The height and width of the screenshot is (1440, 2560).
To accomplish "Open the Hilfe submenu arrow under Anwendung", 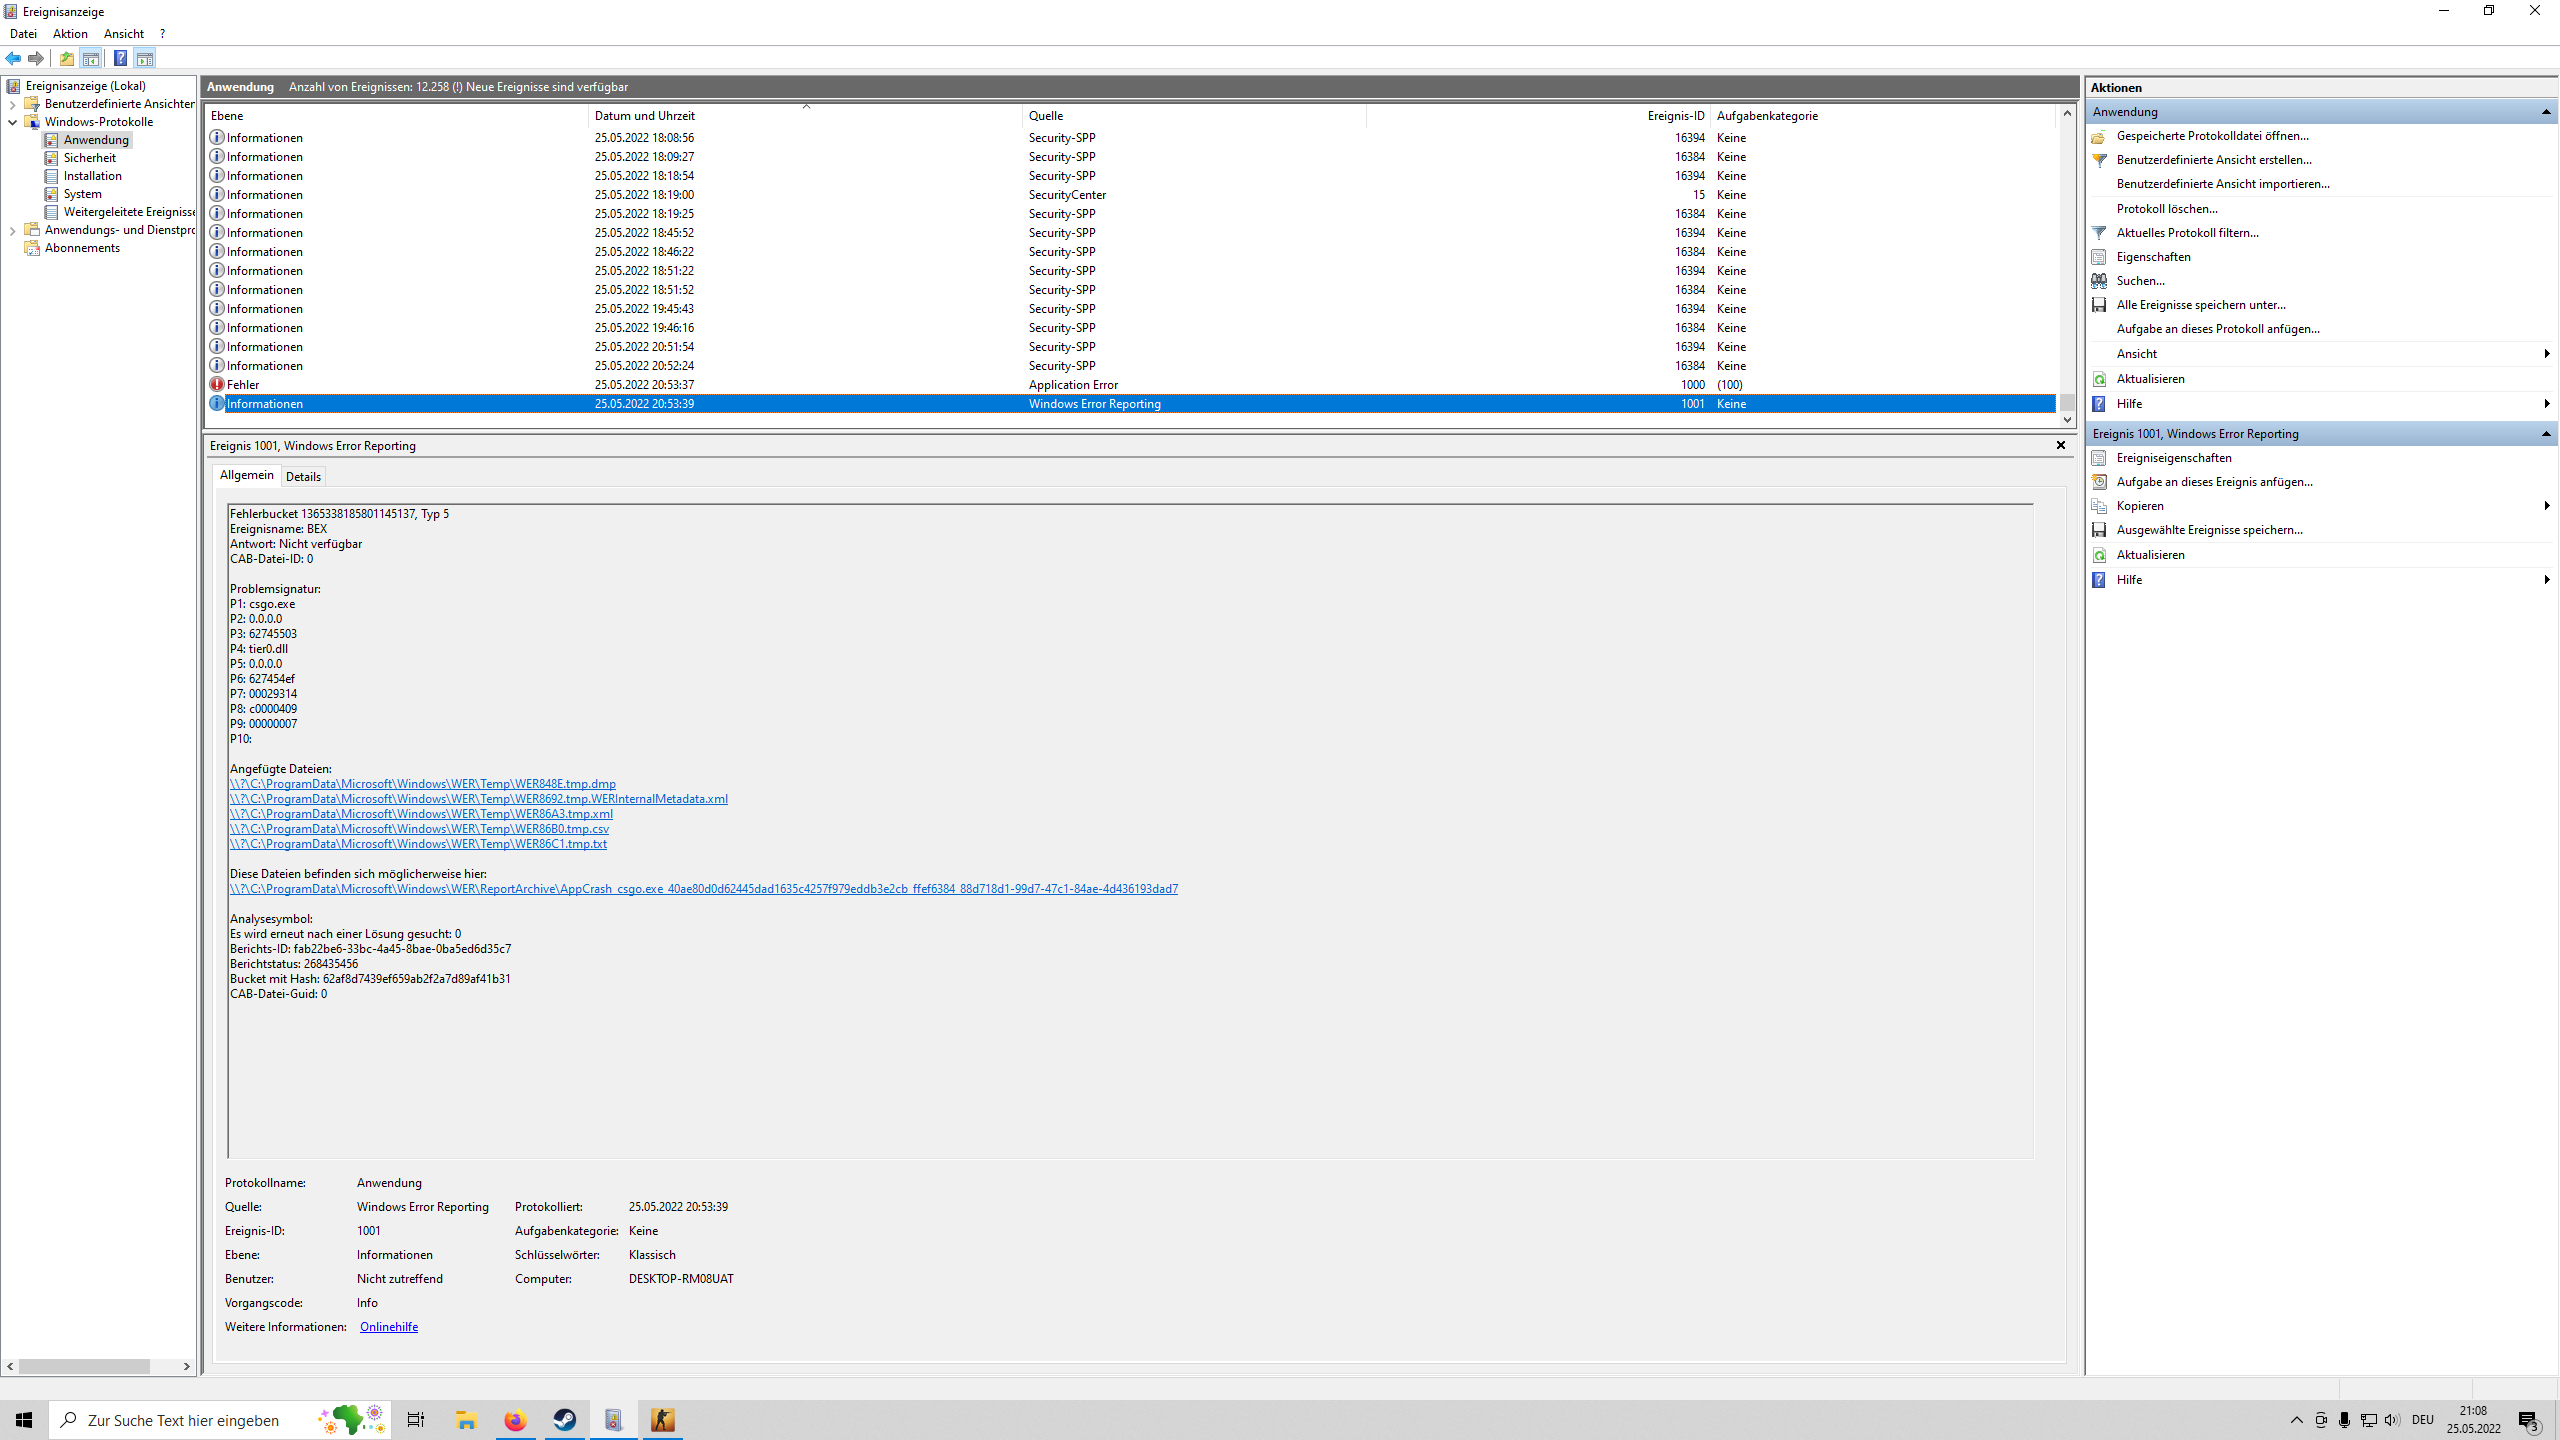I will (x=2547, y=404).
